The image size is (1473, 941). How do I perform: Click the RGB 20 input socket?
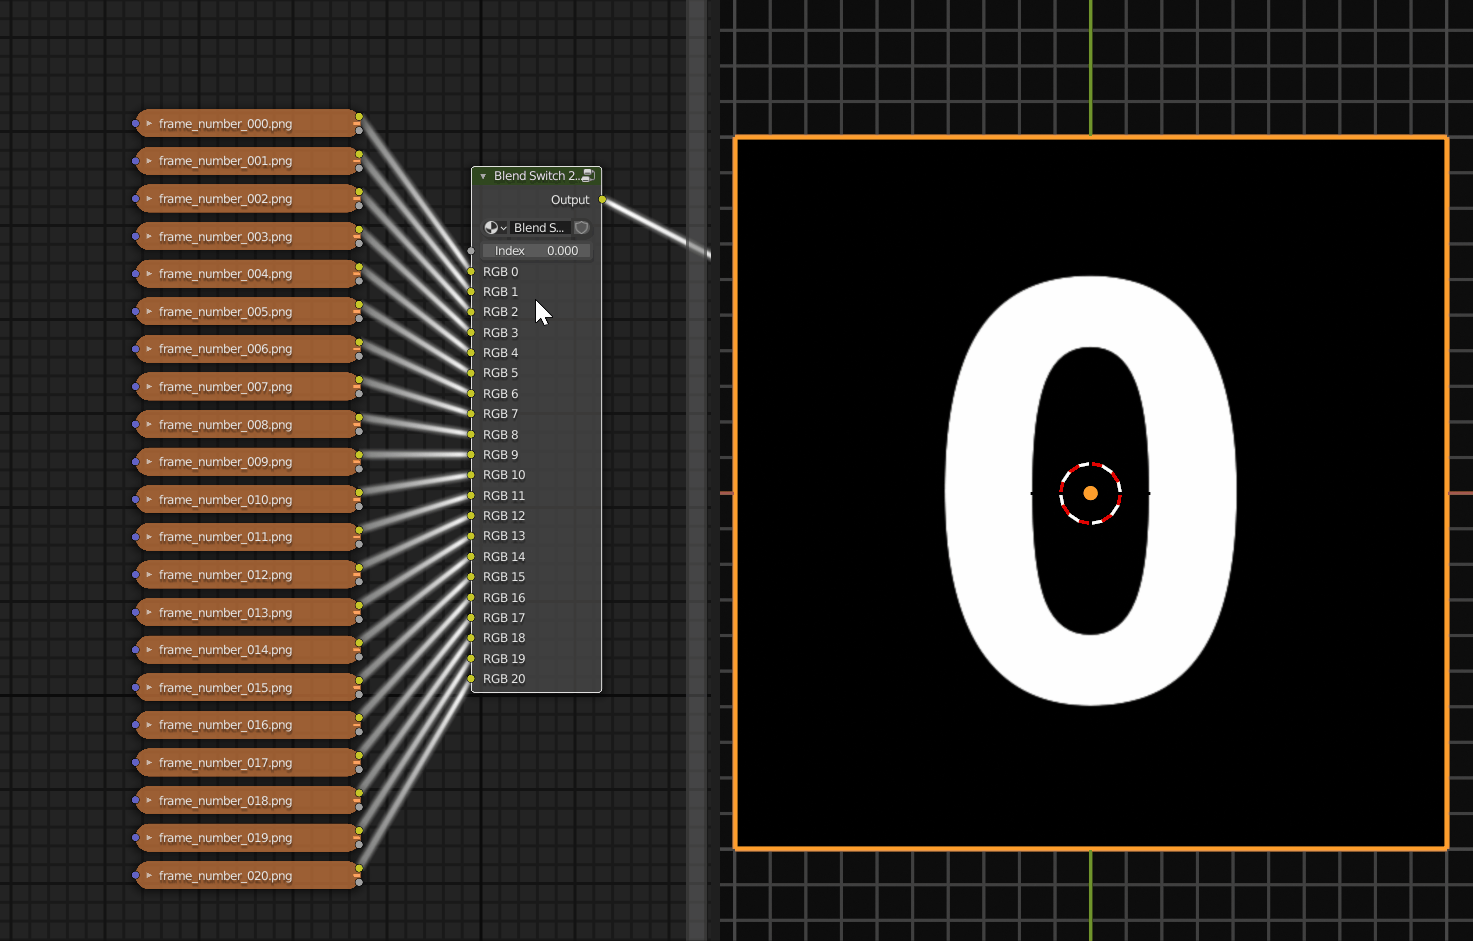pos(471,679)
